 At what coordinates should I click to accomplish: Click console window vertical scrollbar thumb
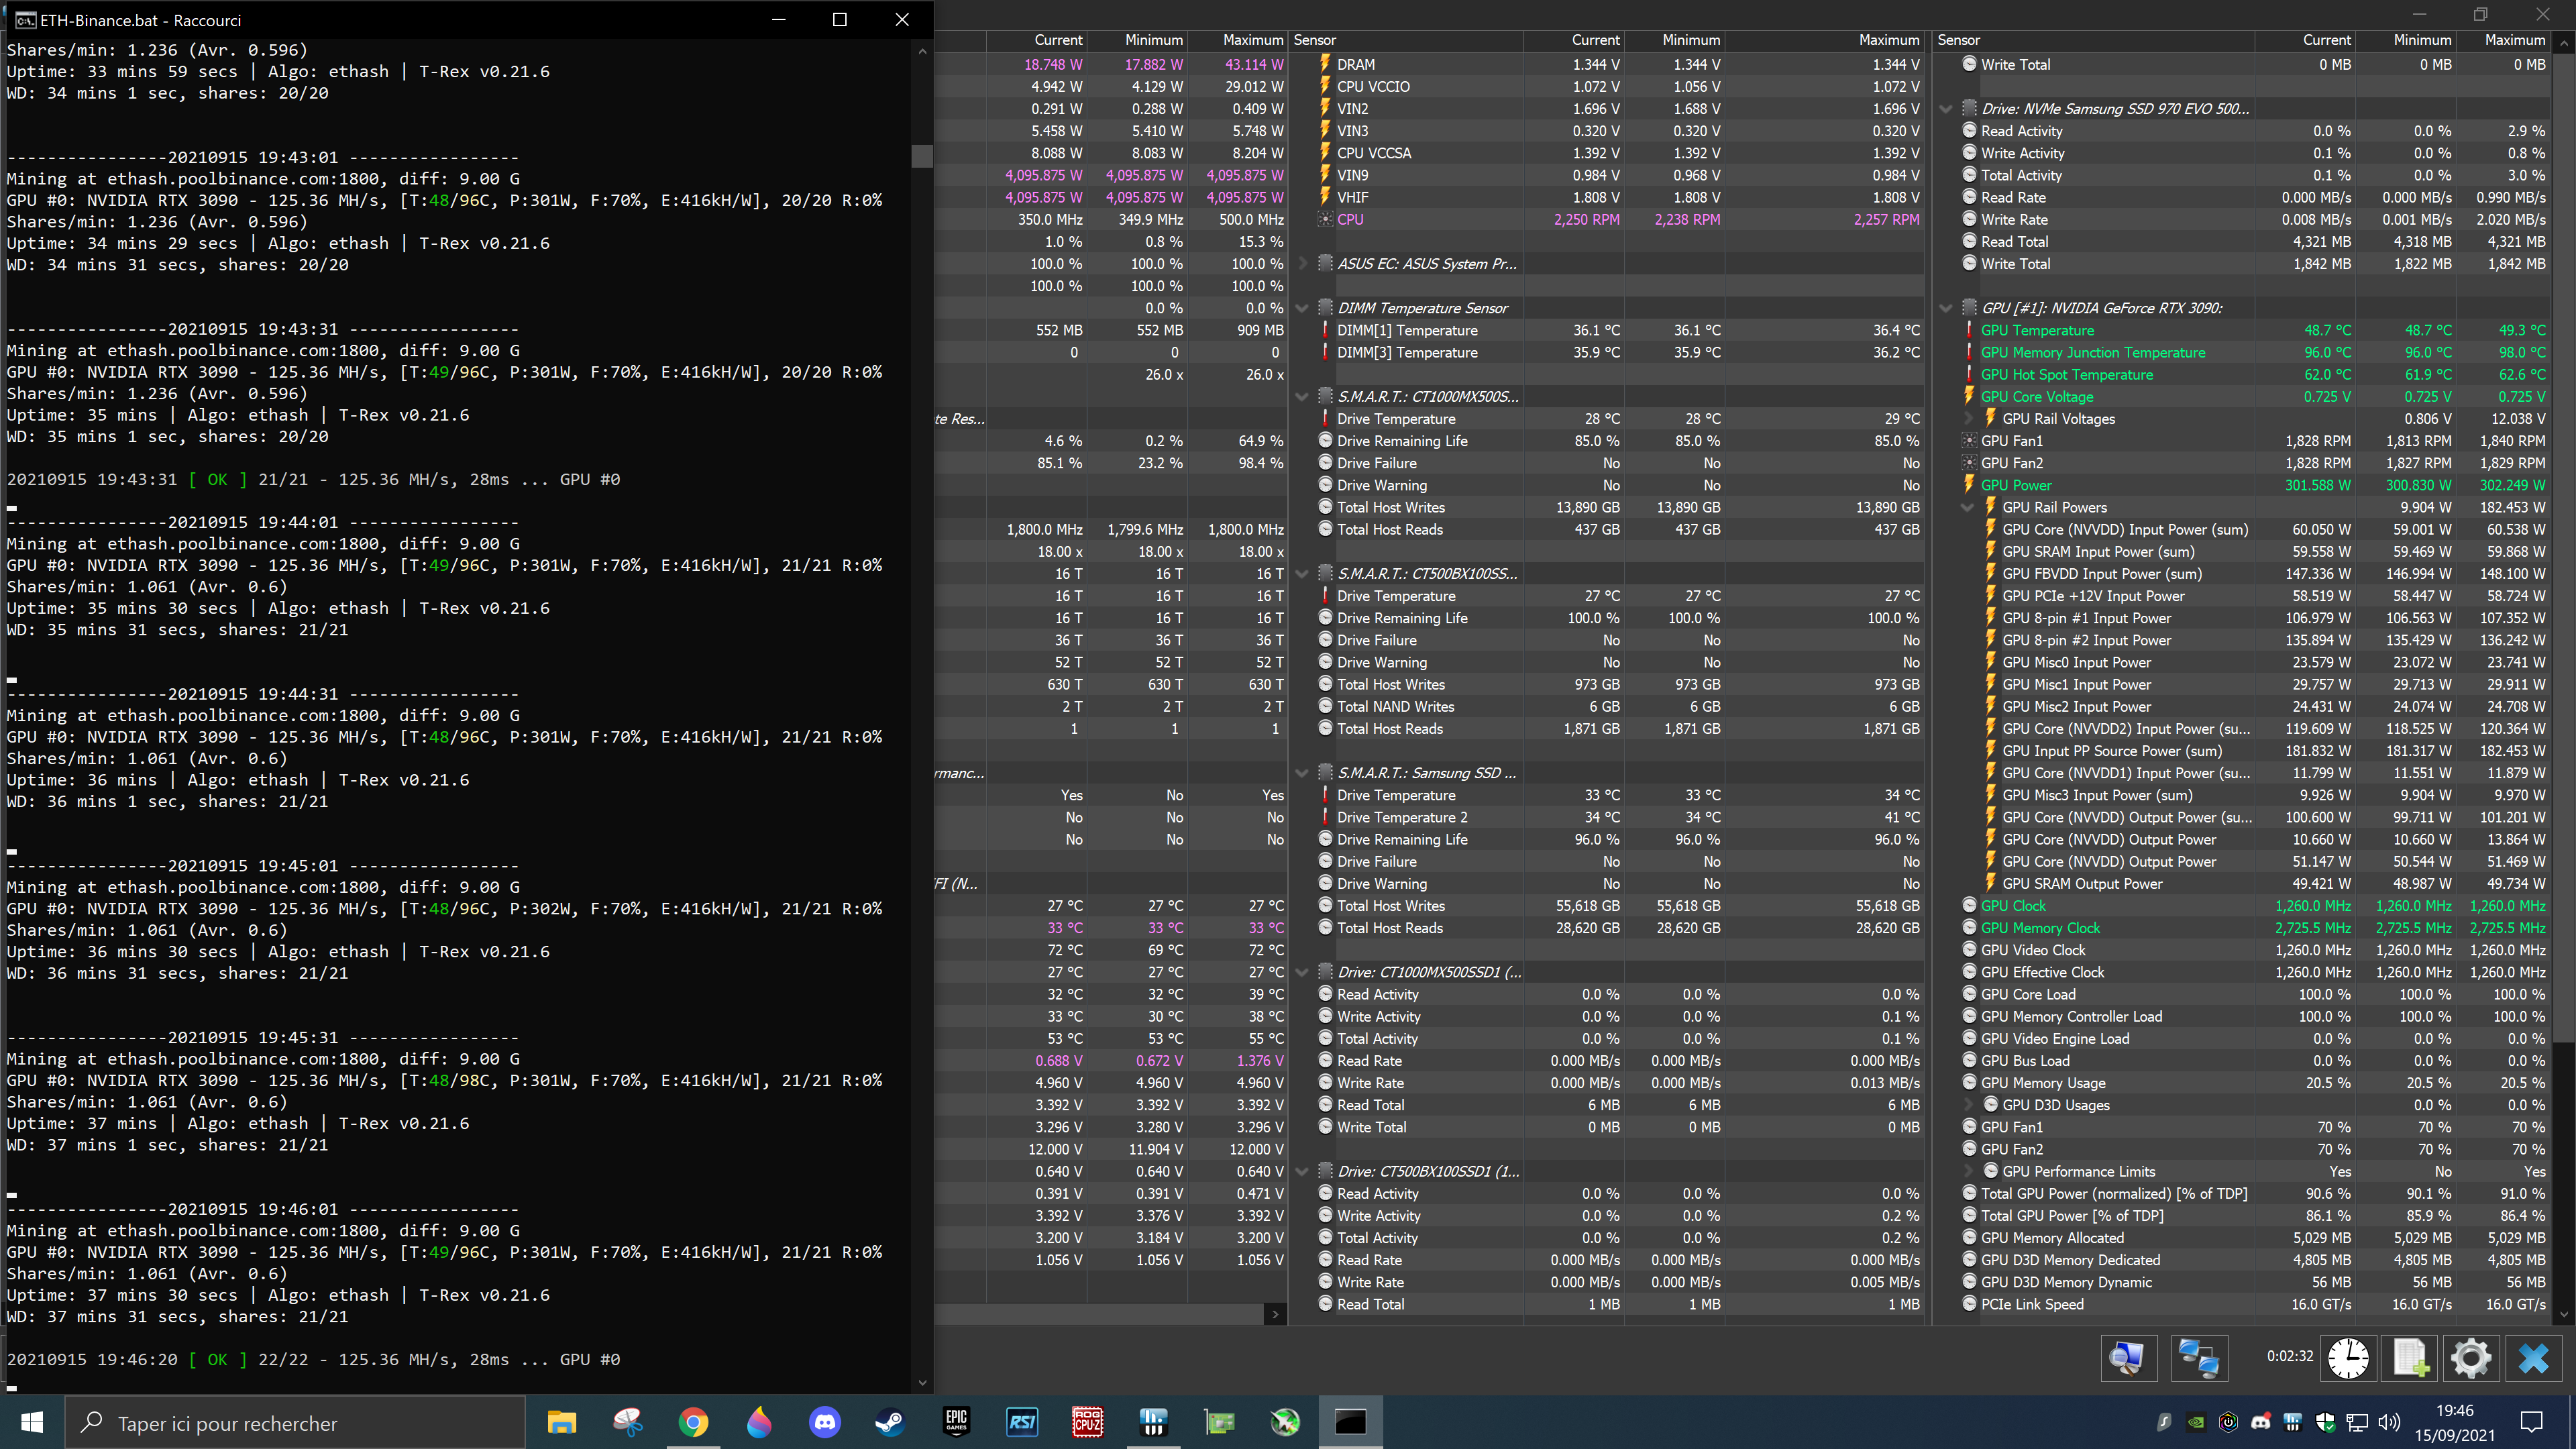point(922,156)
